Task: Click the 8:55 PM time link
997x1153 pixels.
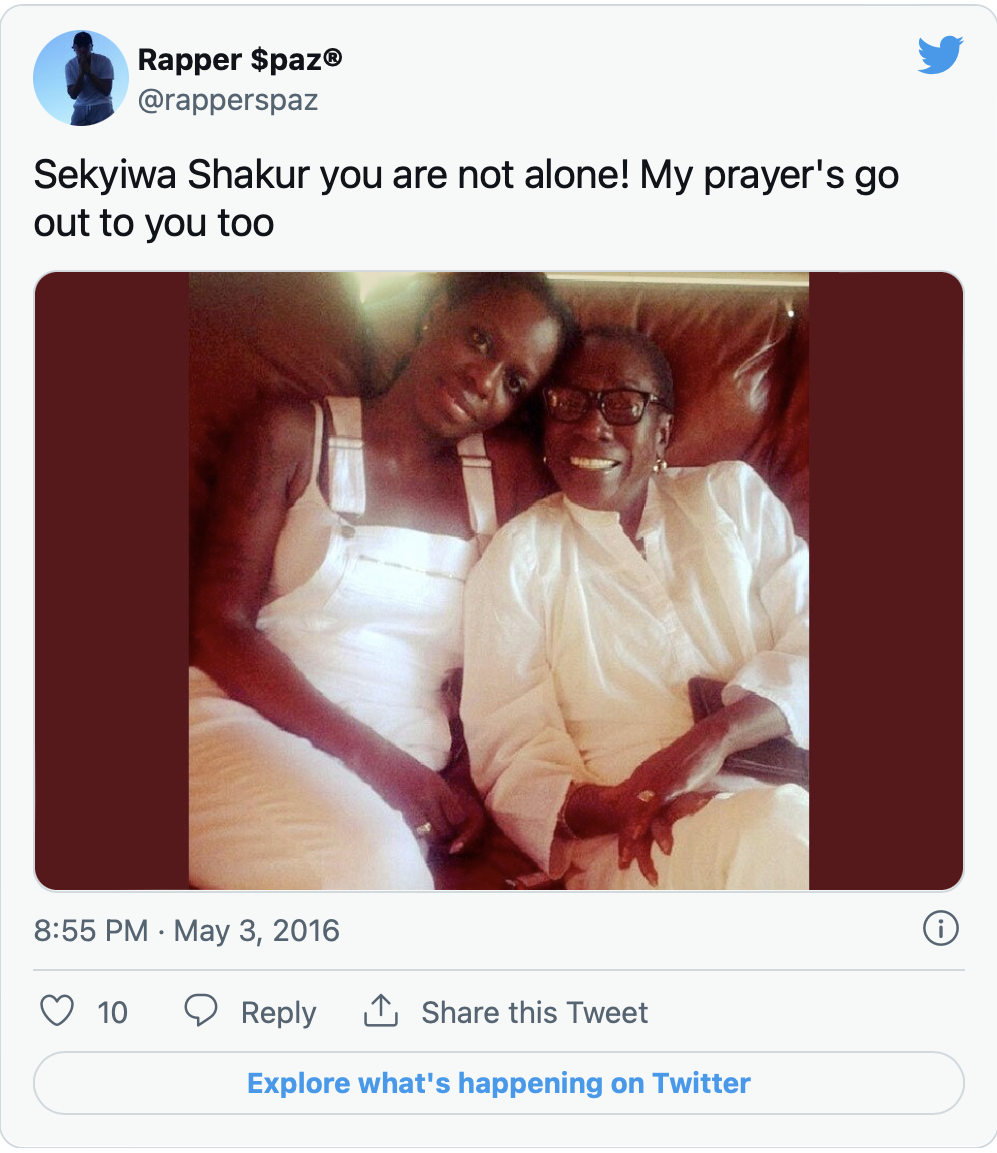Action: pyautogui.click(x=91, y=931)
